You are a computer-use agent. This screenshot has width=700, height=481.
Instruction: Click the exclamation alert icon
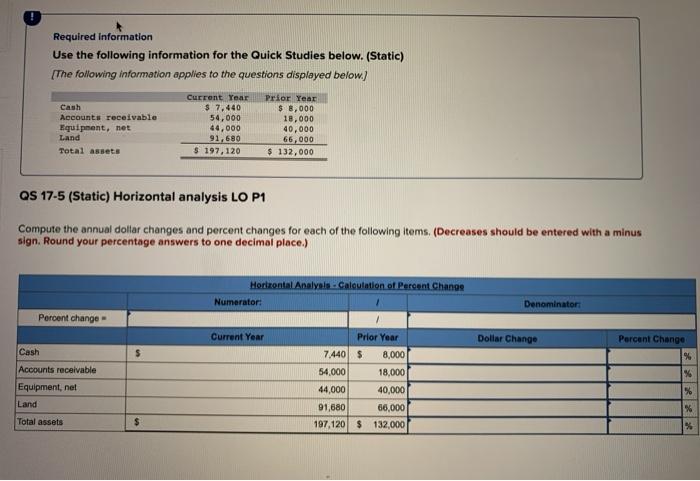[32, 17]
